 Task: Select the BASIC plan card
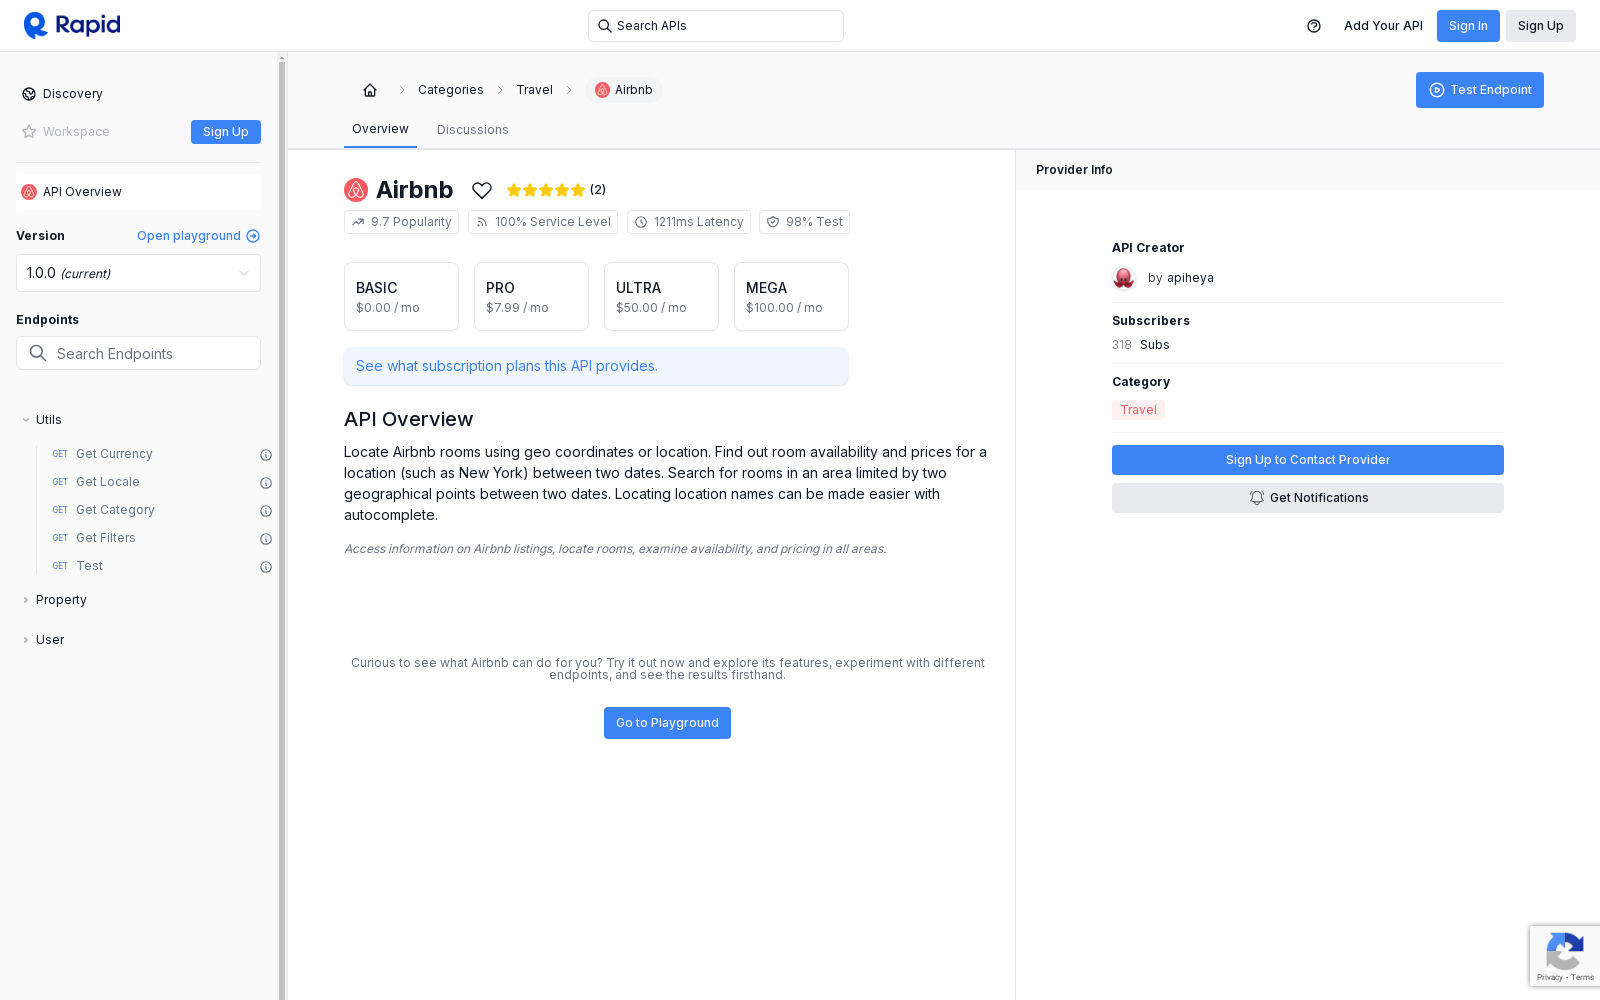coord(401,297)
